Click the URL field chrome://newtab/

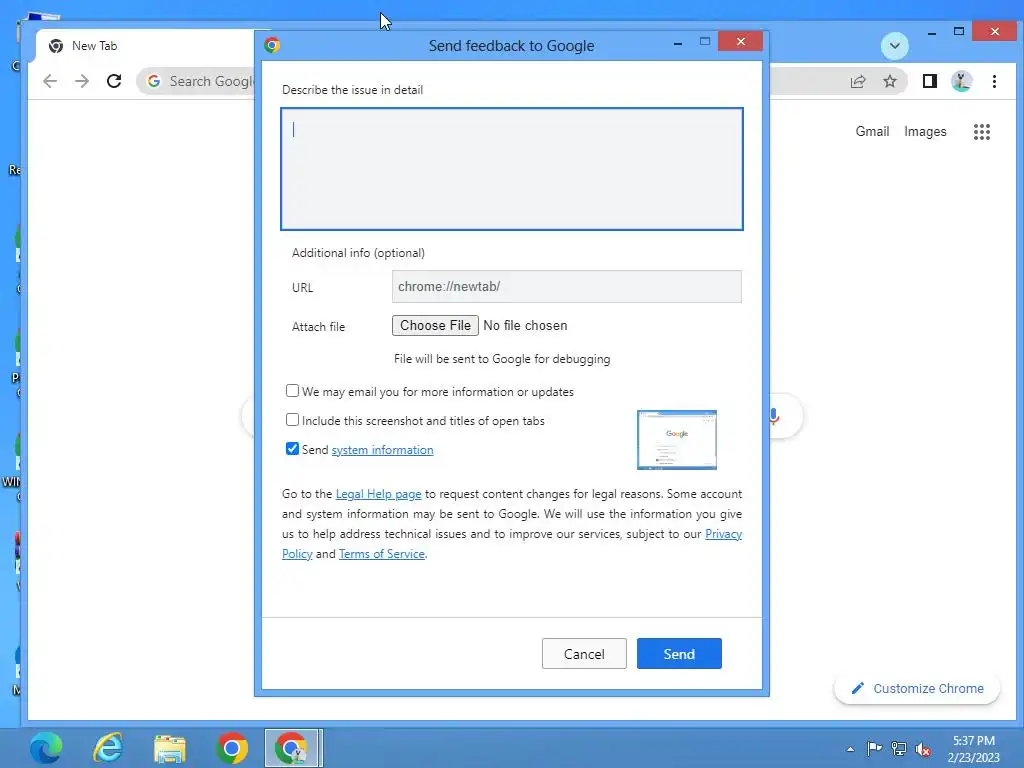pyautogui.click(x=567, y=287)
